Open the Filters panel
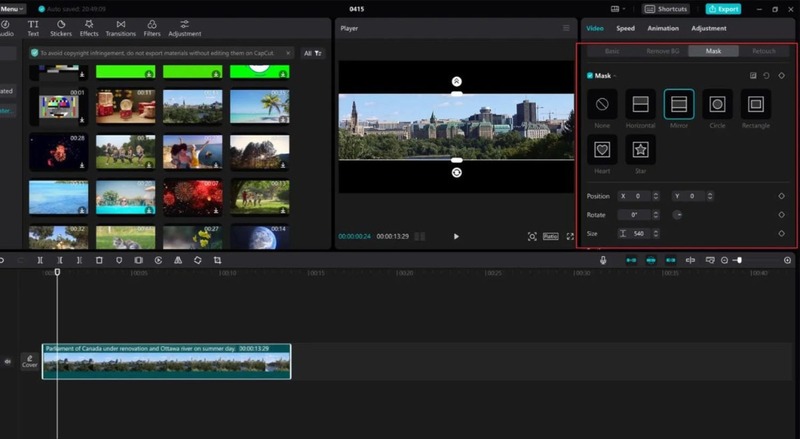The width and height of the screenshot is (800, 439). (x=152, y=29)
